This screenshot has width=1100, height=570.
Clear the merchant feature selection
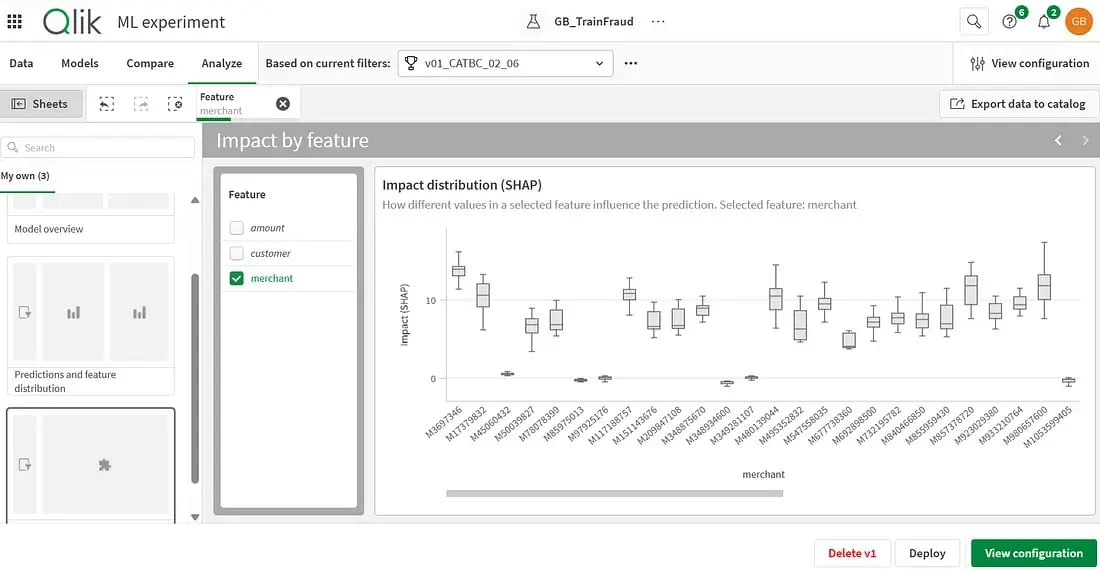[283, 104]
